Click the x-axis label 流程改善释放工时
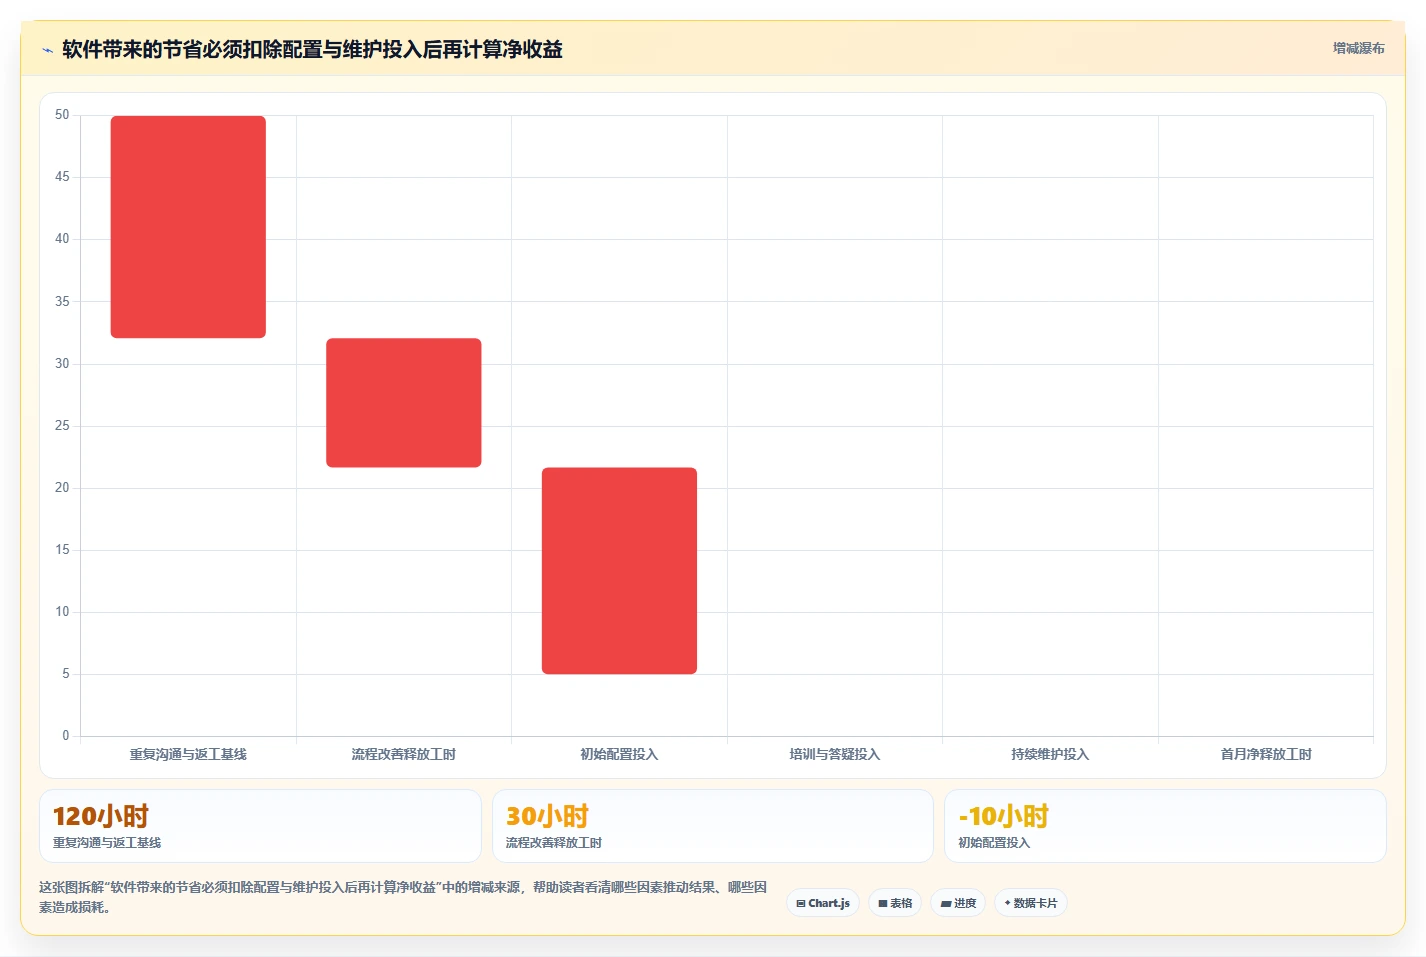Image resolution: width=1426 pixels, height=957 pixels. tap(404, 754)
